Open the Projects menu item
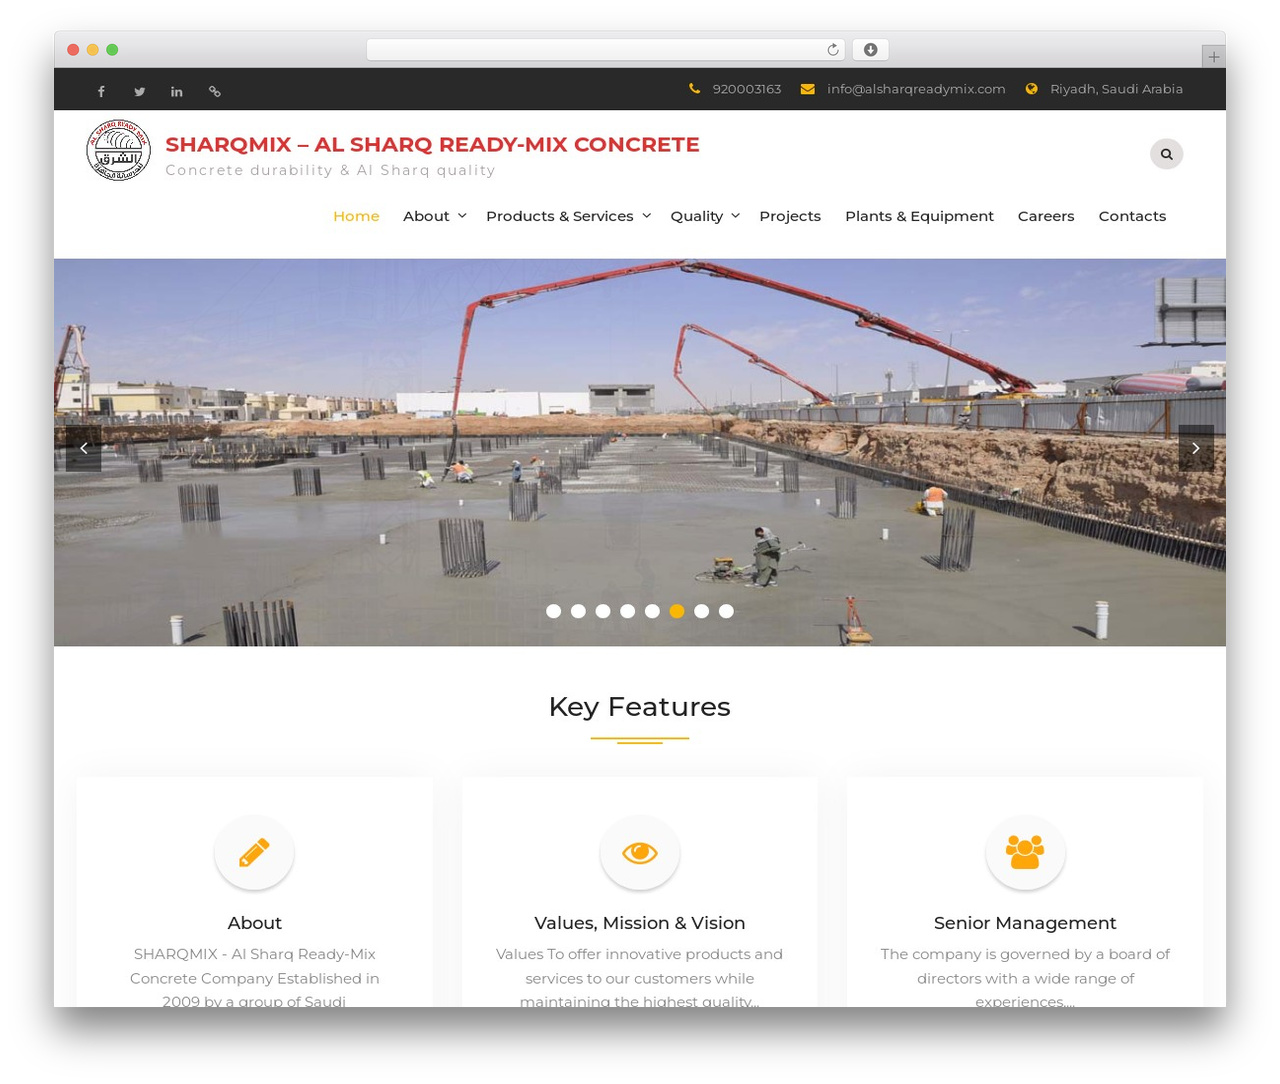 coord(790,216)
